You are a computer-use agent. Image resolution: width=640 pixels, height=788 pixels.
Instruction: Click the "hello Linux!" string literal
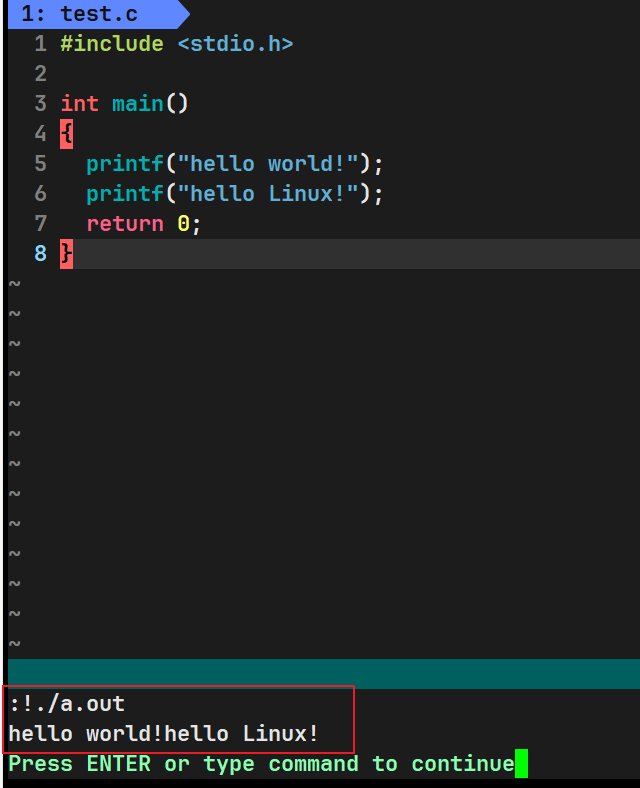coord(268,194)
